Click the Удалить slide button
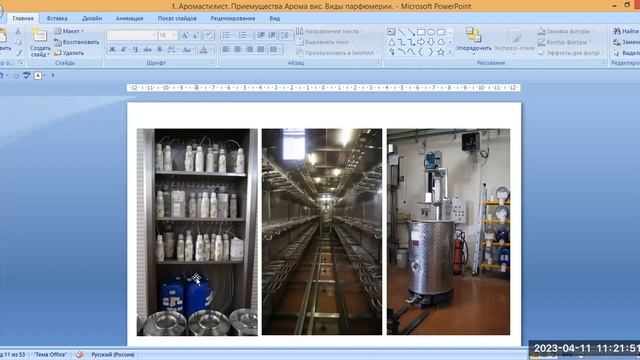 coord(69,53)
